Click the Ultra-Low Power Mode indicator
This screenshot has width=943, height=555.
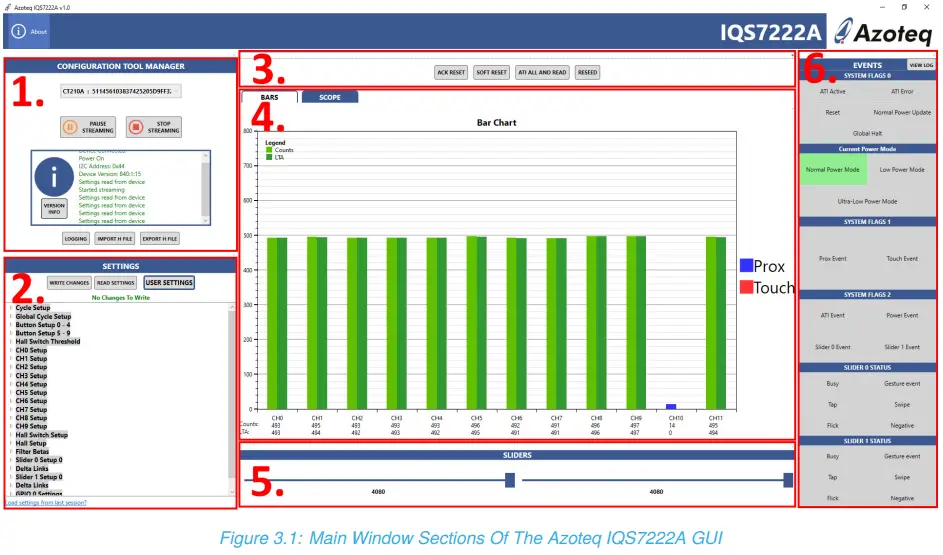pyautogui.click(x=867, y=201)
